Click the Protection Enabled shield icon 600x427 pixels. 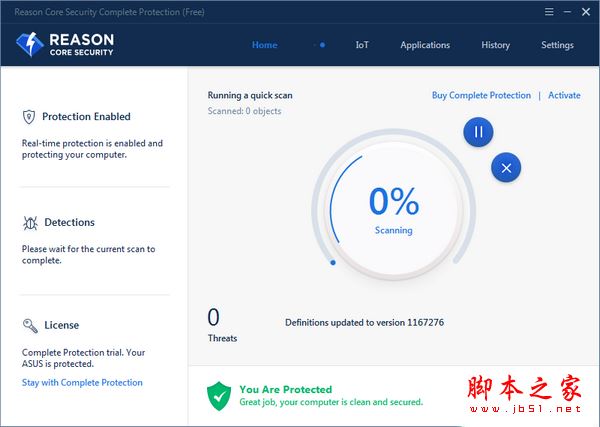point(29,117)
